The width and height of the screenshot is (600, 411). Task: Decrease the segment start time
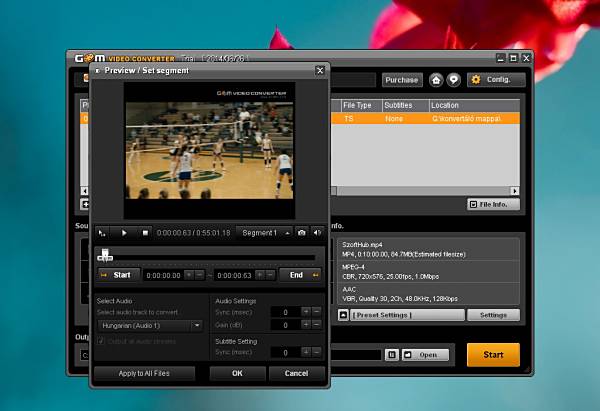click(x=200, y=275)
